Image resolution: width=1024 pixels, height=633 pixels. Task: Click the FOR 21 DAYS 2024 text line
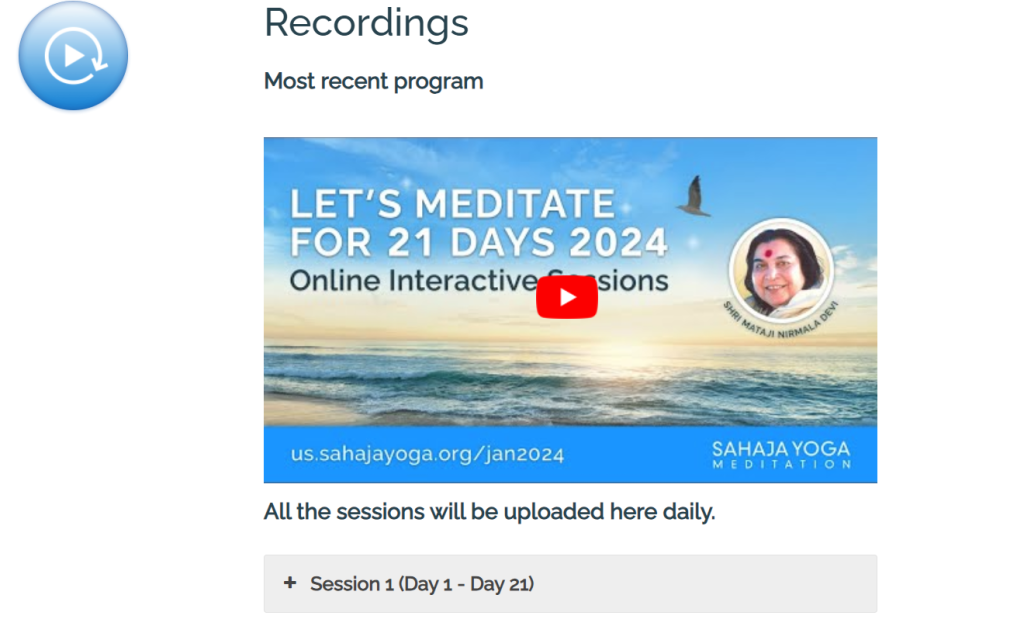click(x=479, y=242)
